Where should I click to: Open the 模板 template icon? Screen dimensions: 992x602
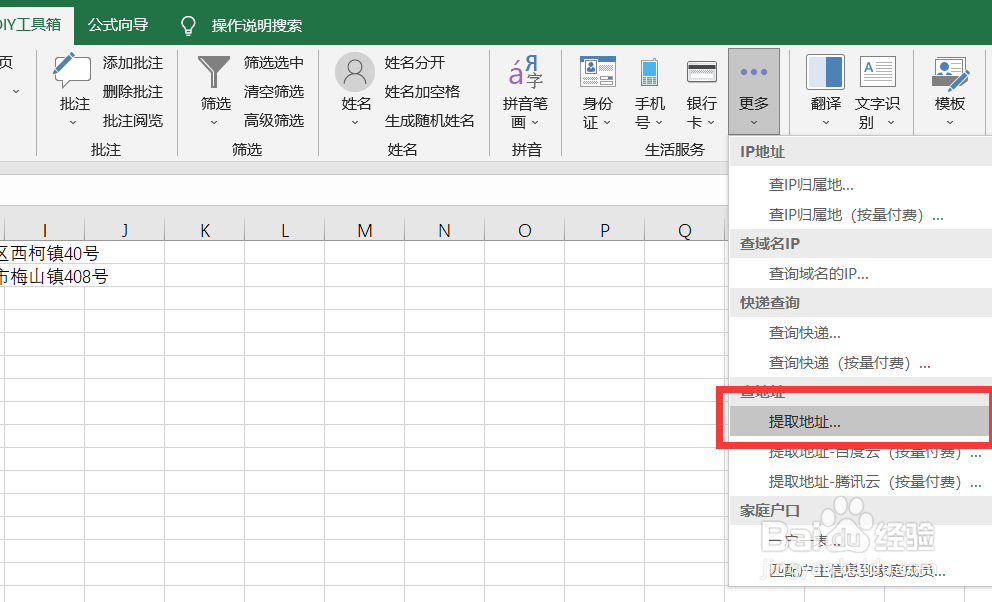click(949, 72)
